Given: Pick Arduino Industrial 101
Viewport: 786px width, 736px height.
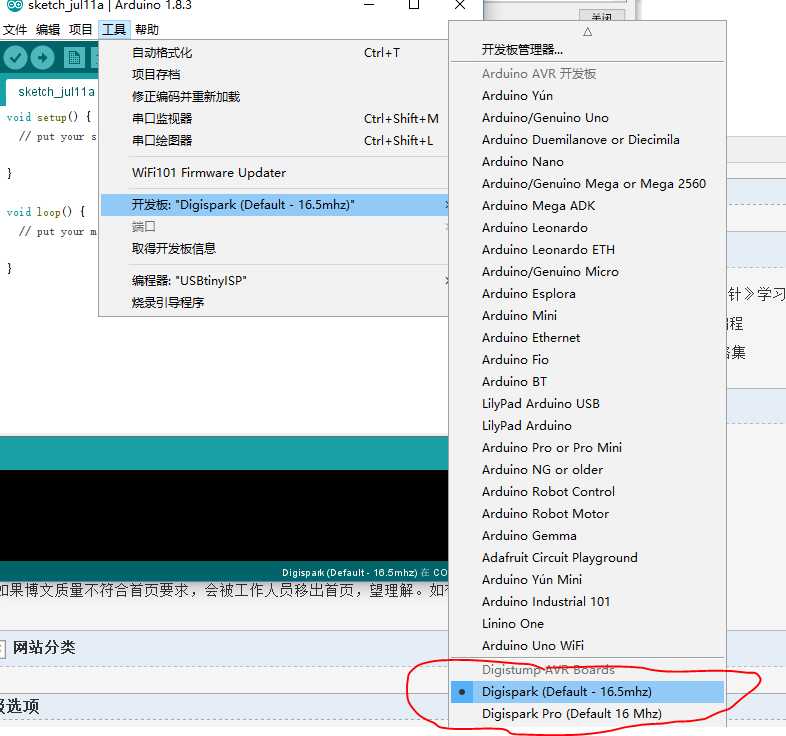Looking at the screenshot, I should coord(587,602).
